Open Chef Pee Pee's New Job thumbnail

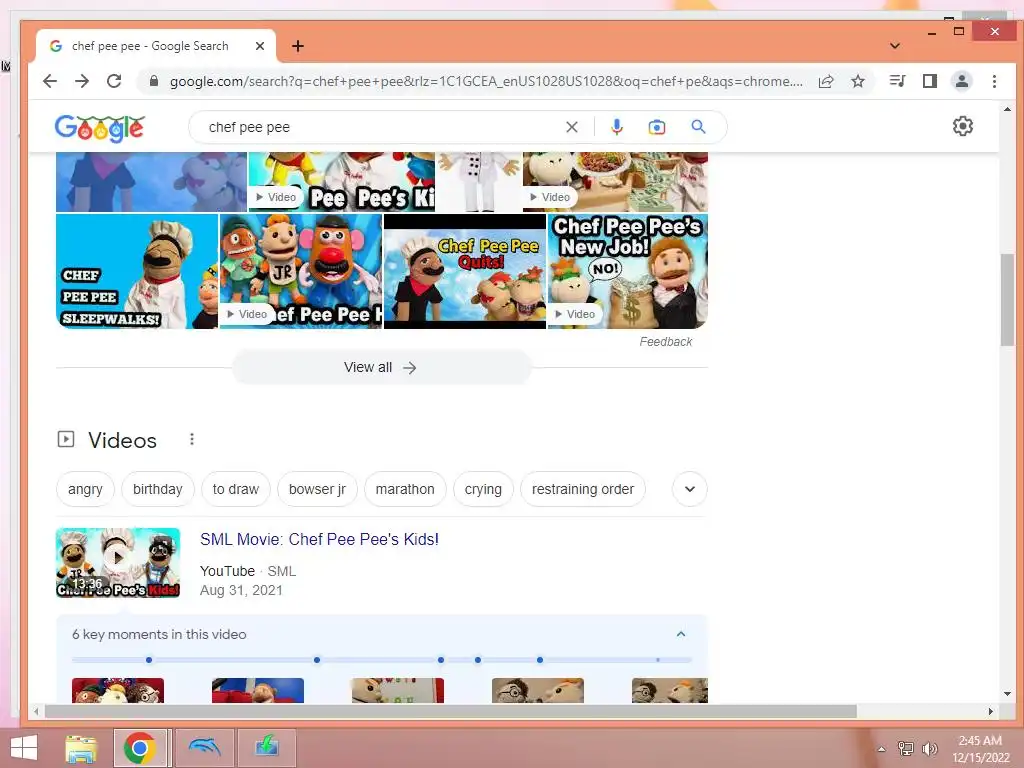coord(628,271)
